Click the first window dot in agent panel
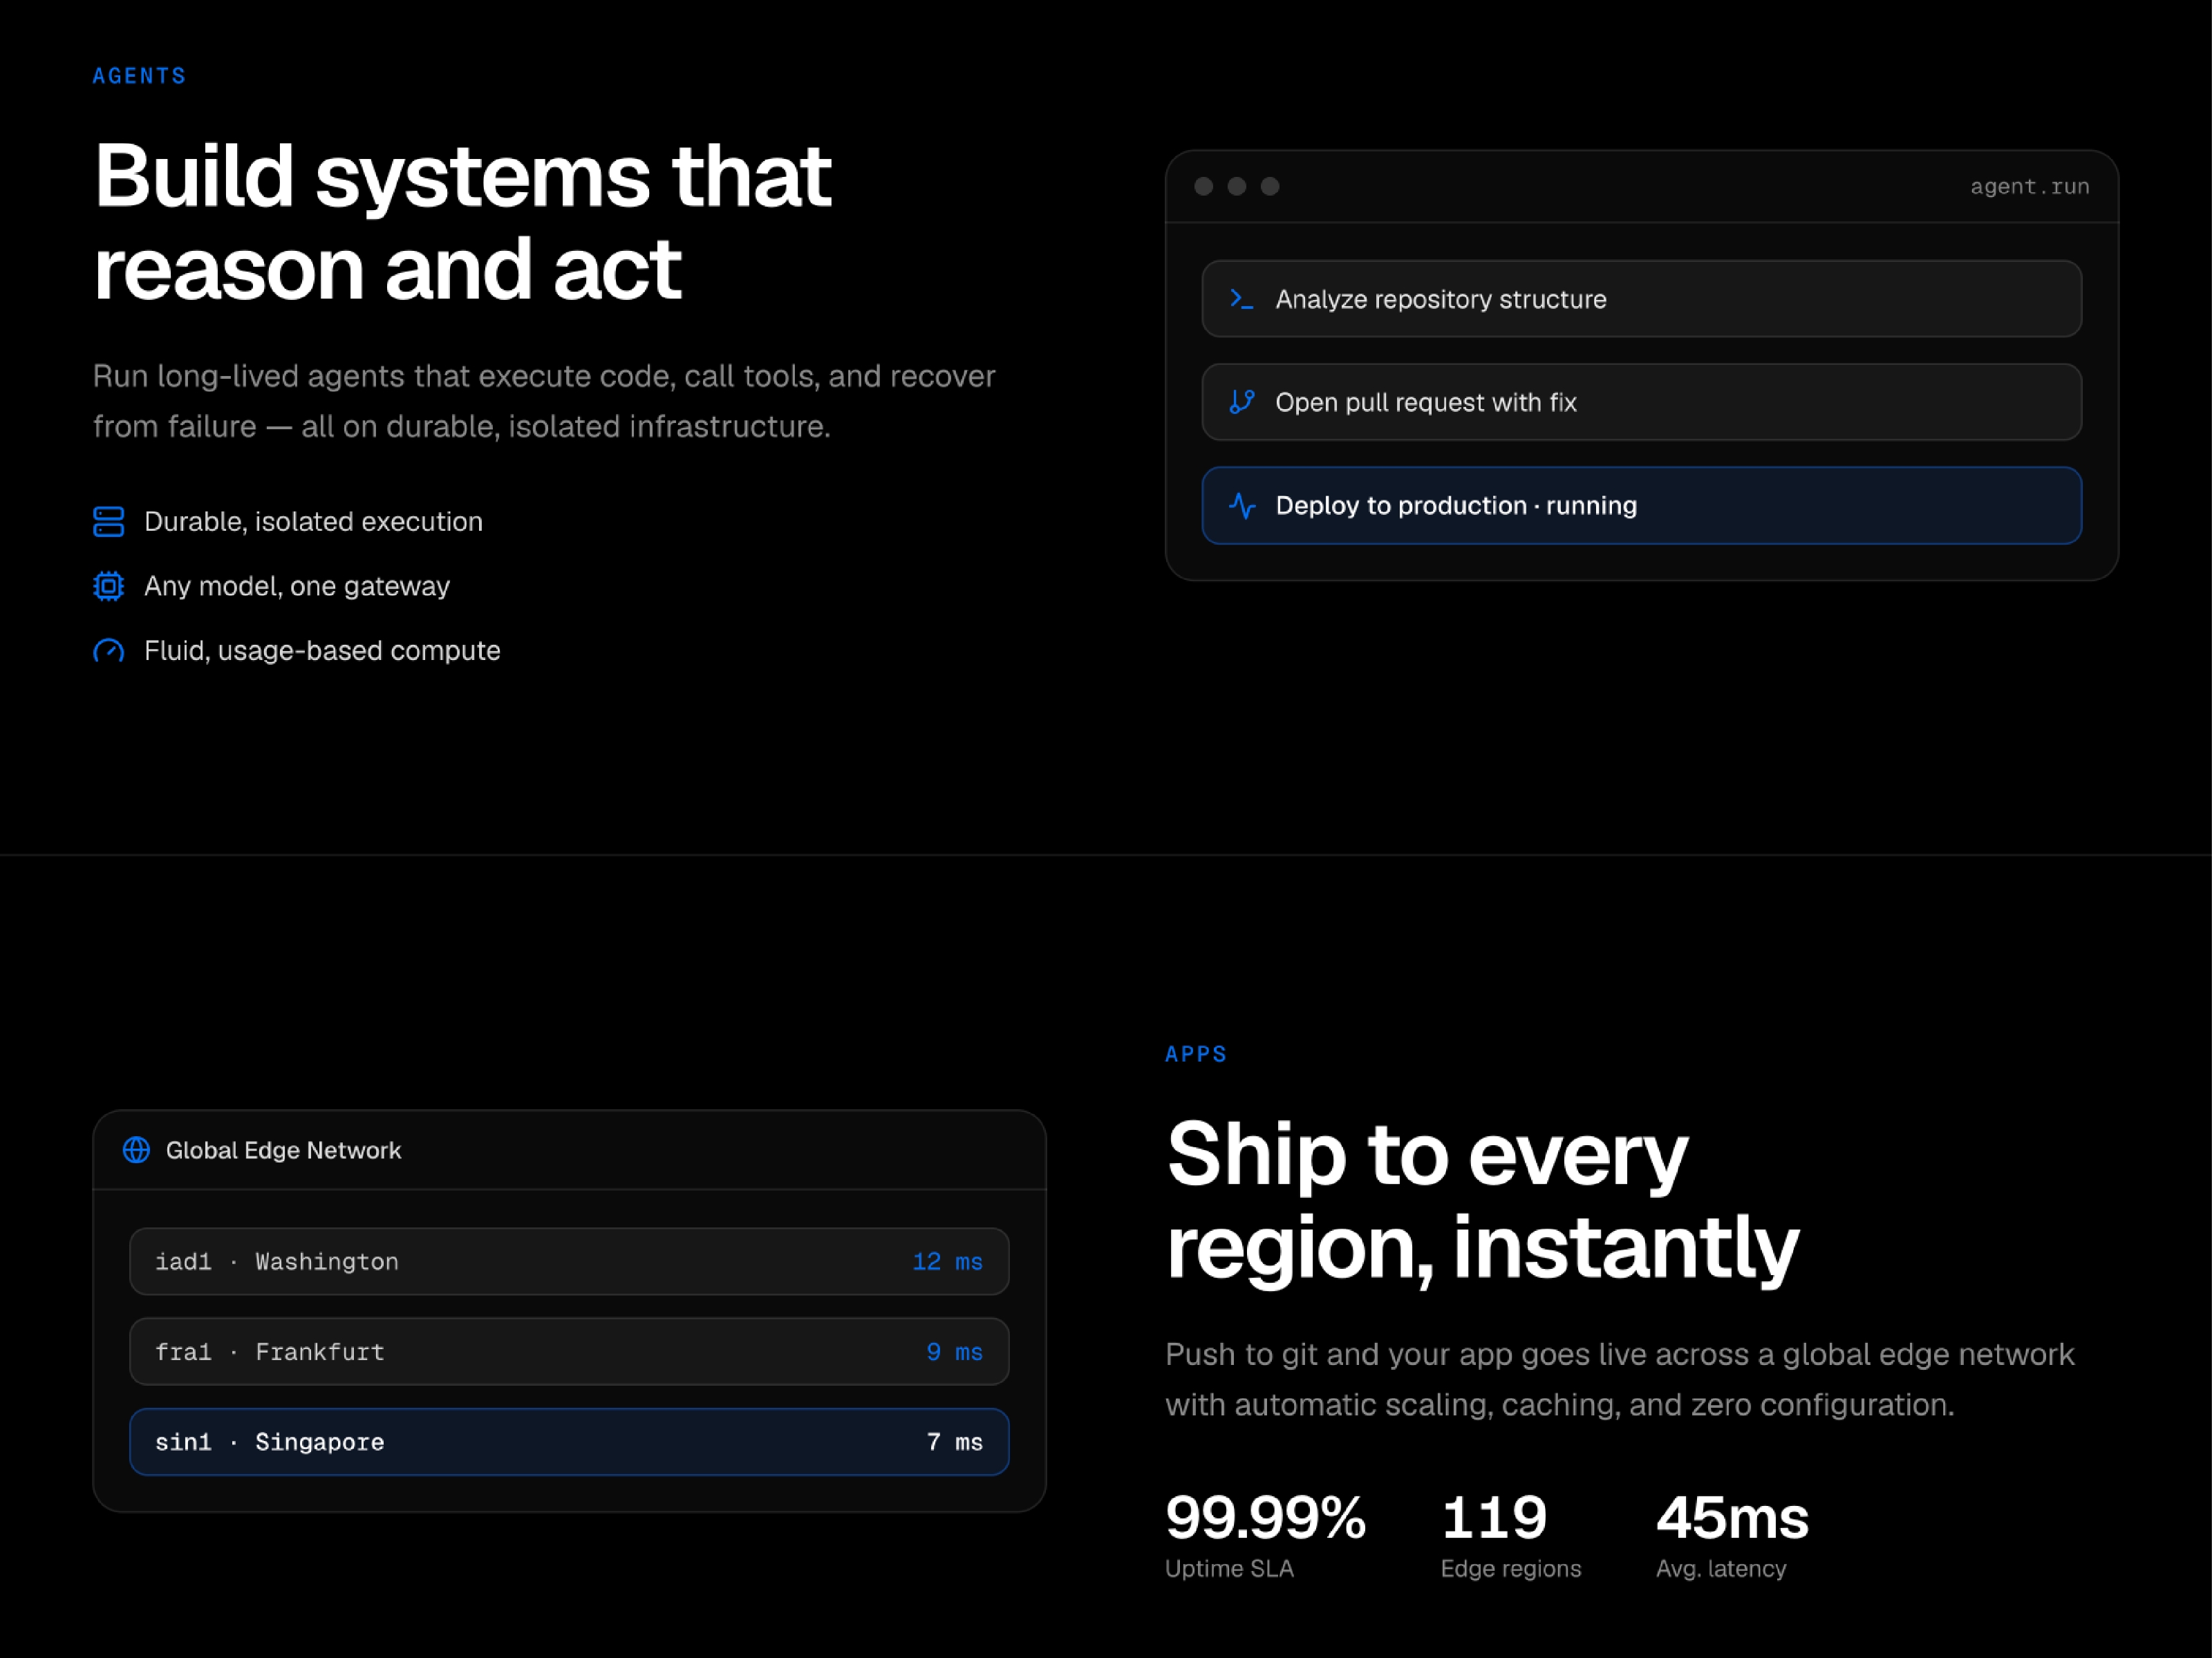The height and width of the screenshot is (1658, 2212). [1204, 186]
